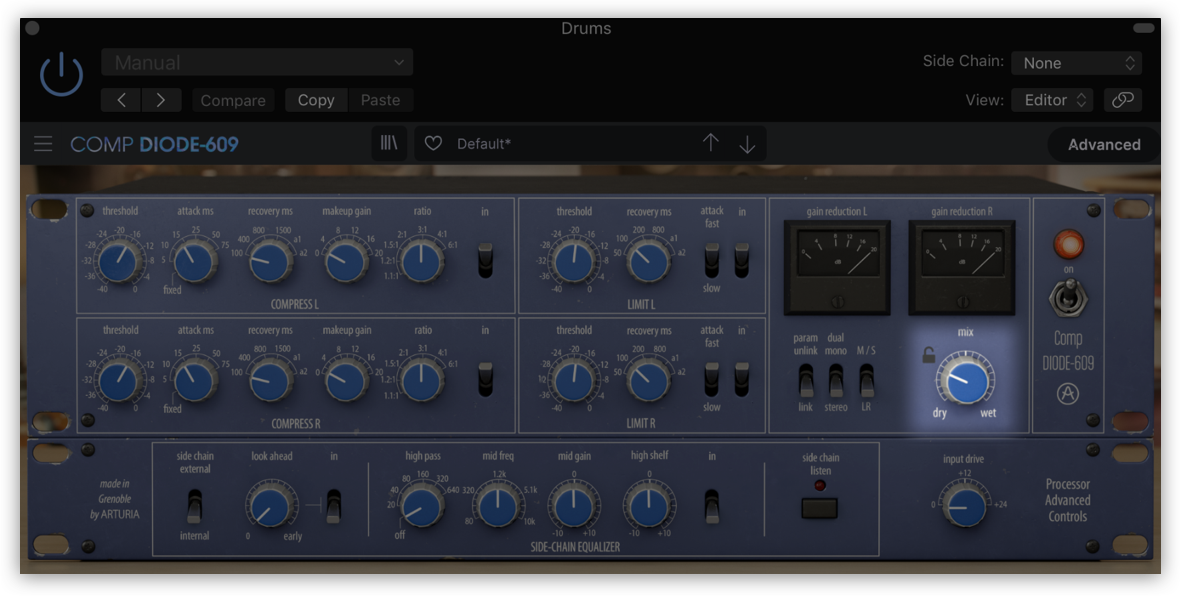The image size is (1181, 596).
Task: Open the Side Chain None dropdown
Action: click(x=1076, y=62)
